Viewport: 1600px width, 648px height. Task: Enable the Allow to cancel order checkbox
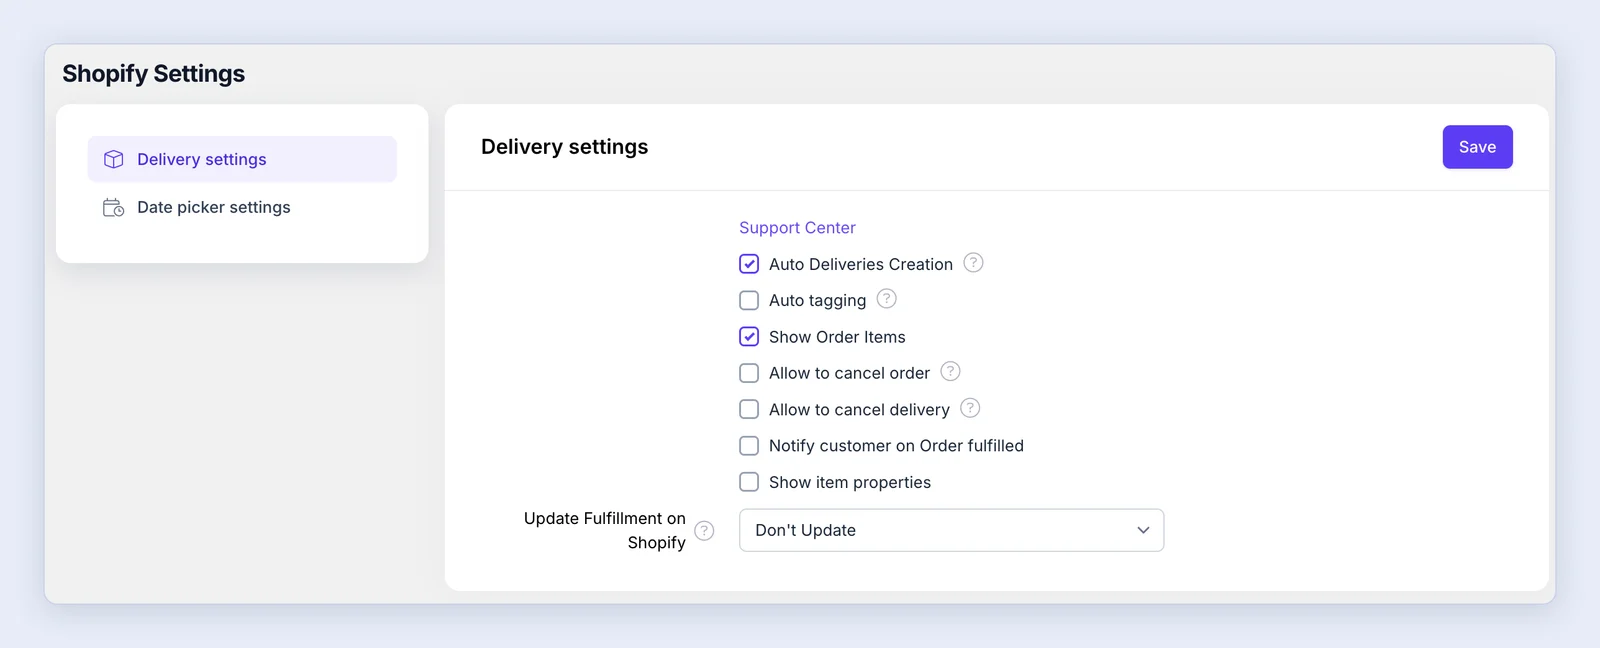(x=749, y=373)
